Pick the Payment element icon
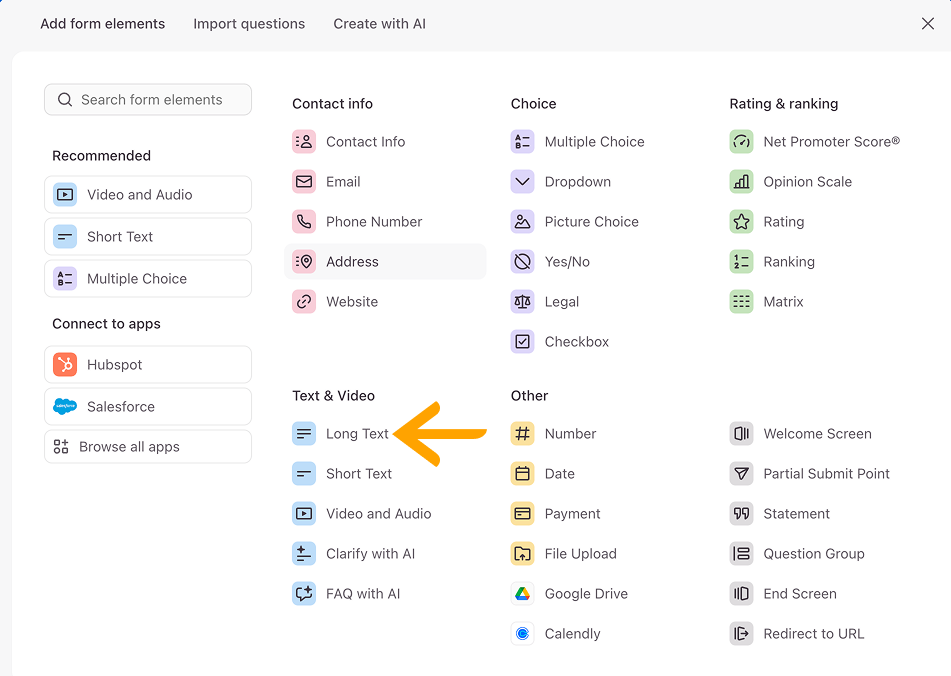This screenshot has width=951, height=676. (522, 514)
